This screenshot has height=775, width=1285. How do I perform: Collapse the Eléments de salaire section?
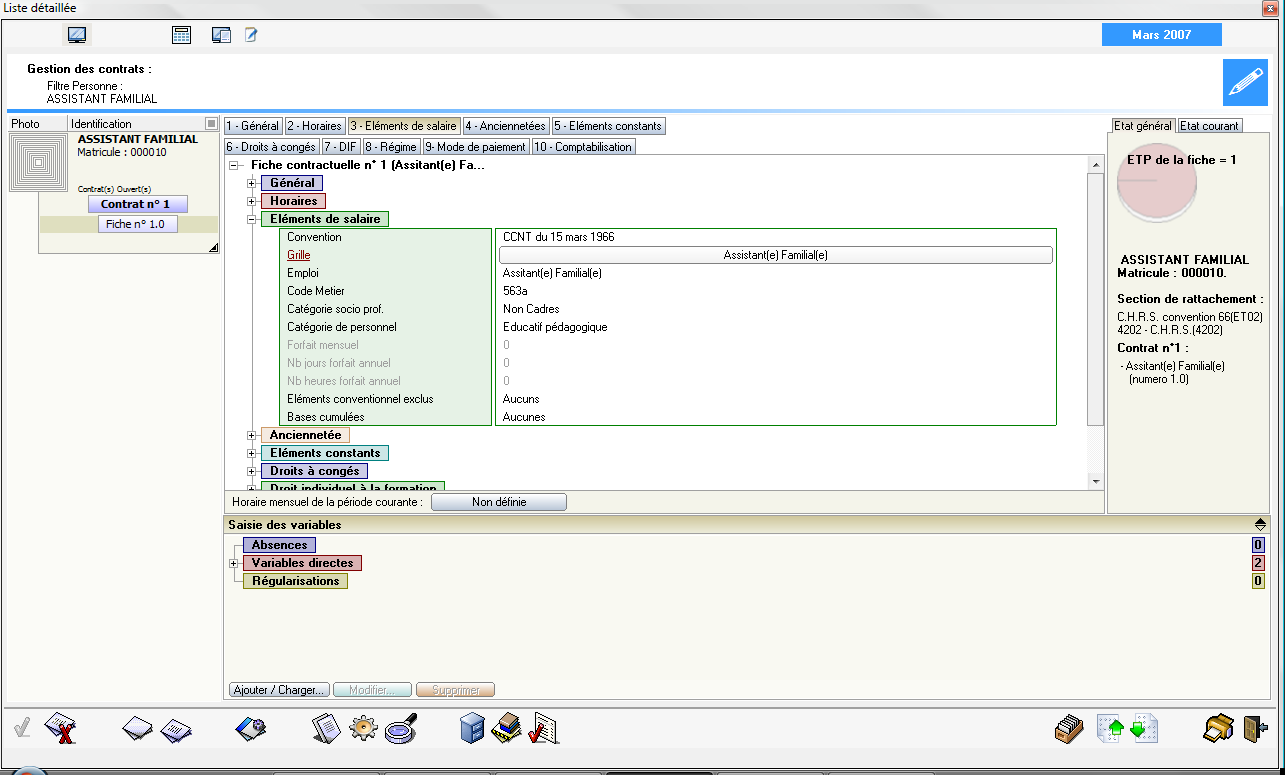252,219
